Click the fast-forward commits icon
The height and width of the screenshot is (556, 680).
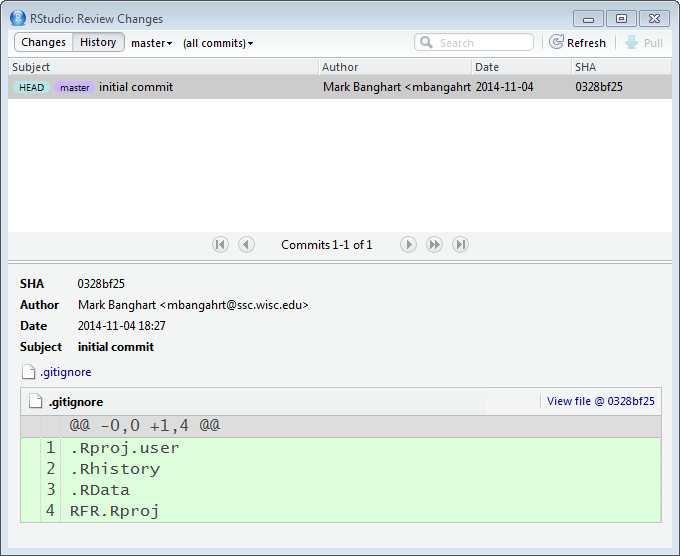(x=434, y=245)
